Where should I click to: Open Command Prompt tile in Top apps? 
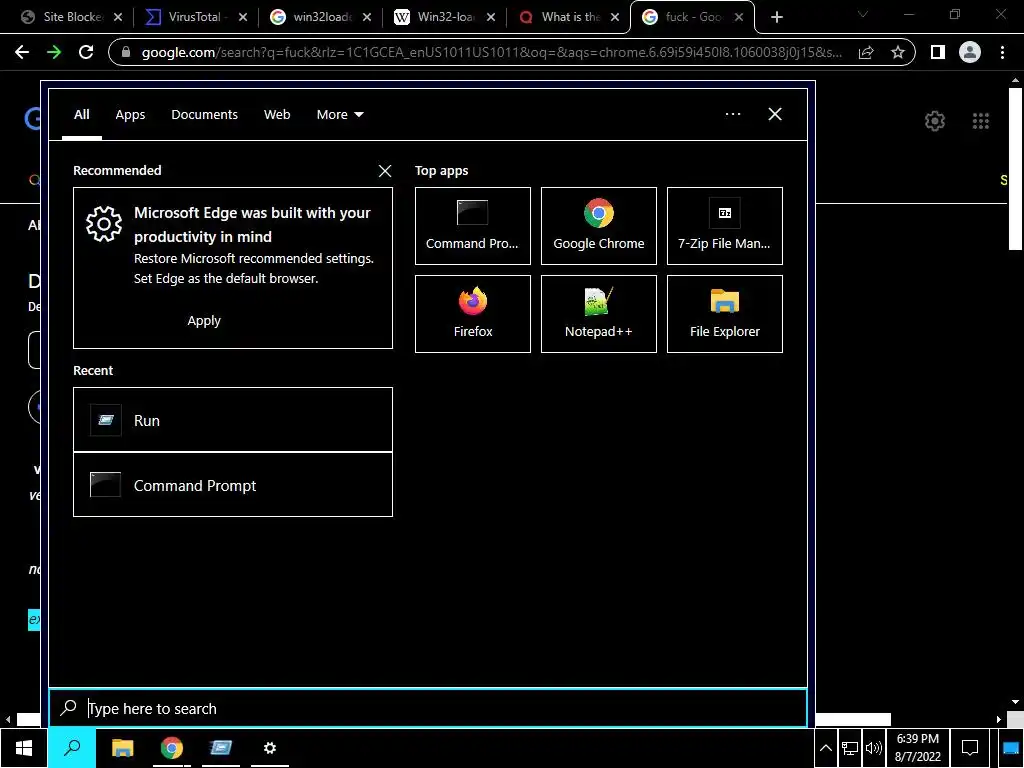point(472,226)
